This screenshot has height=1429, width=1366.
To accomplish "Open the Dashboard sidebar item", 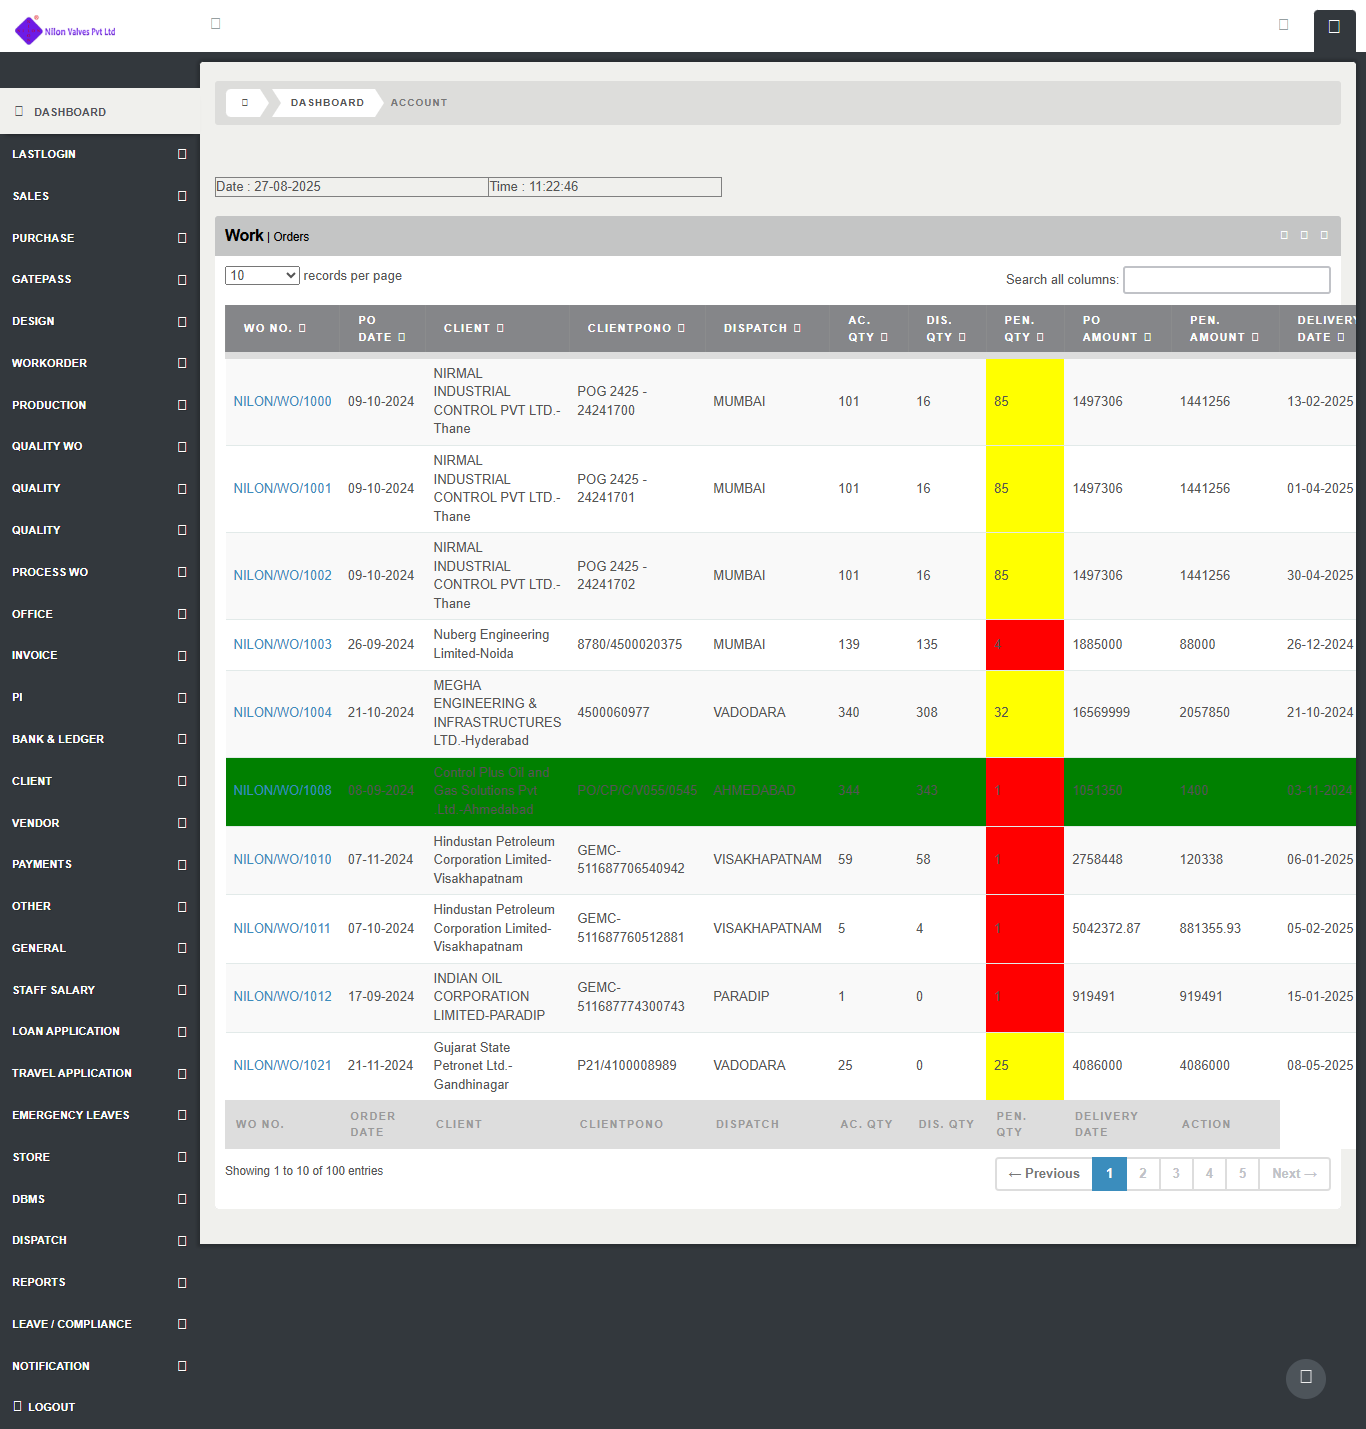I will point(70,112).
